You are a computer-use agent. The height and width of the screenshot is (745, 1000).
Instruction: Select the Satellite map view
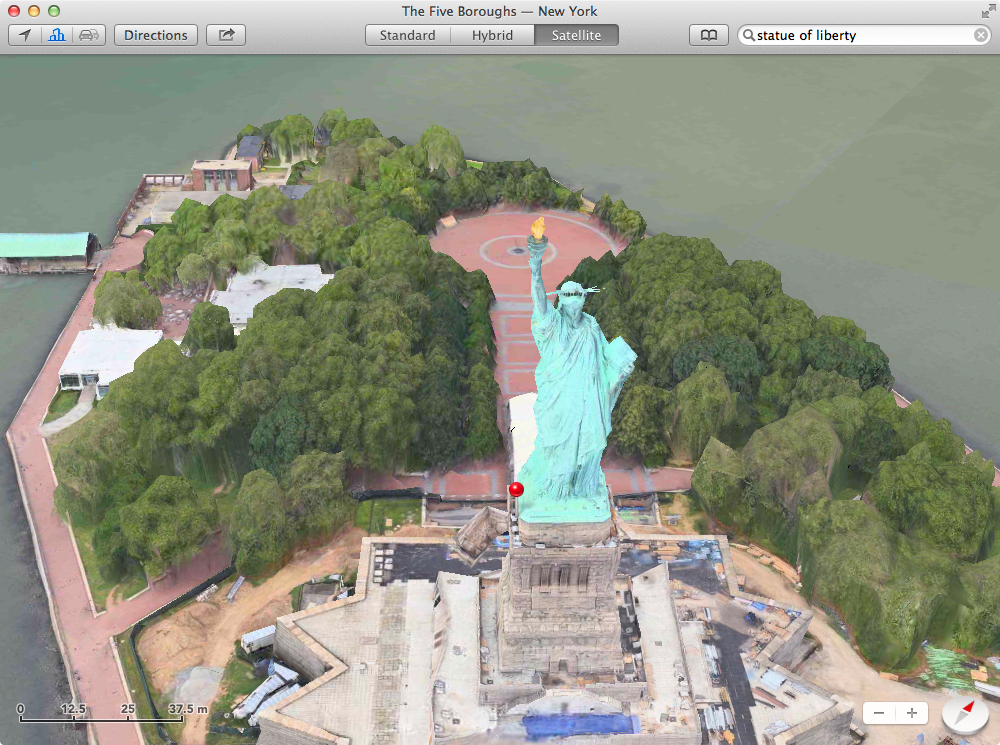[577, 35]
